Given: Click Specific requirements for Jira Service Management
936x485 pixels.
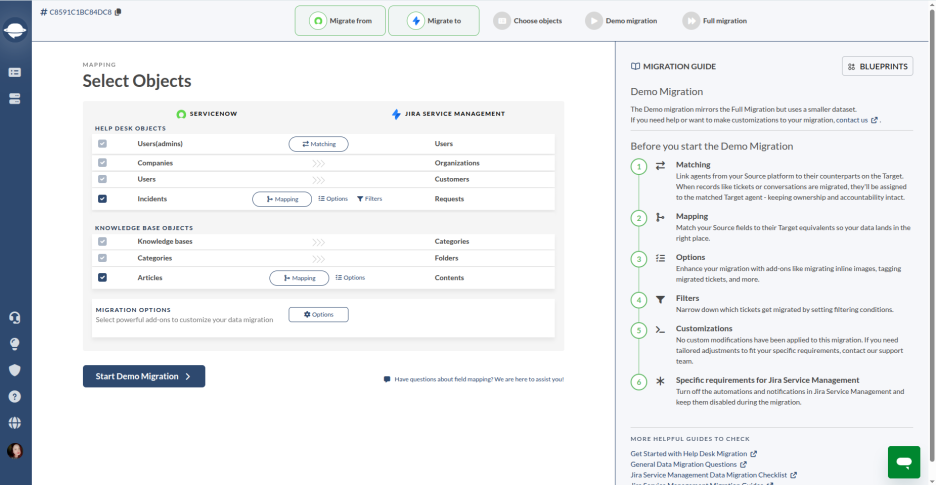Looking at the screenshot, I should [x=767, y=380].
